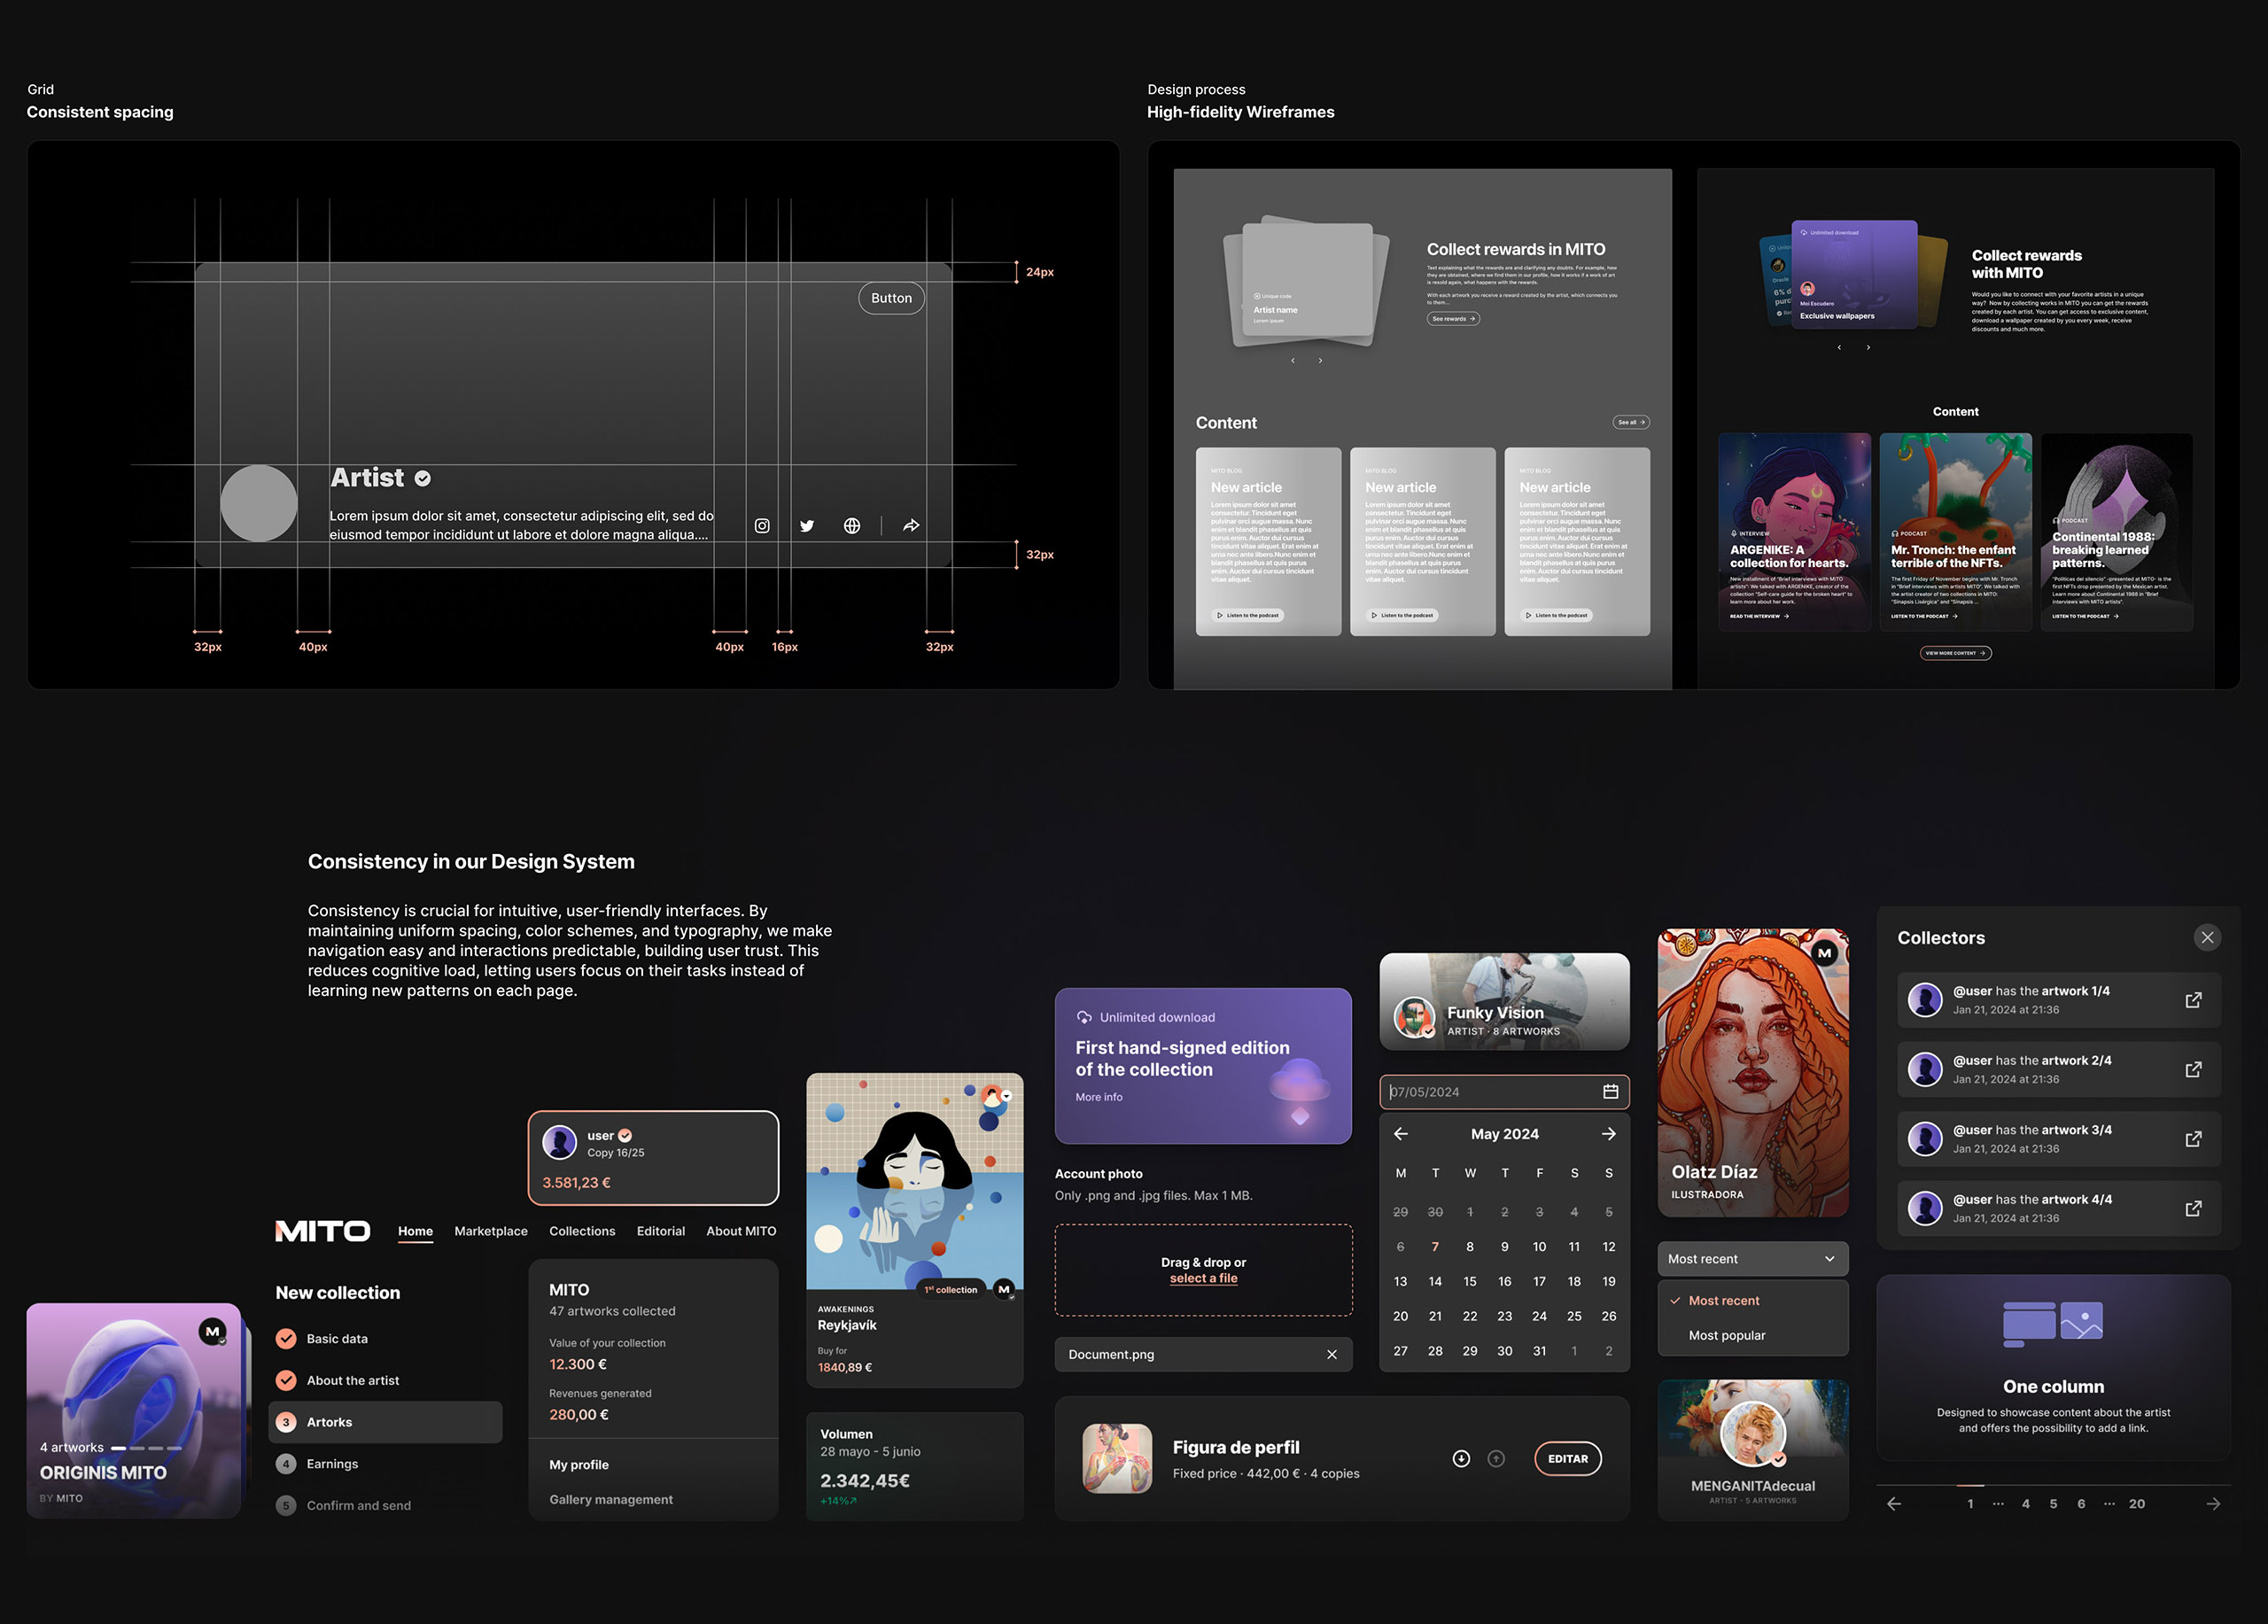Click the Instagram icon on artist card
The image size is (2268, 1624).
point(762,526)
